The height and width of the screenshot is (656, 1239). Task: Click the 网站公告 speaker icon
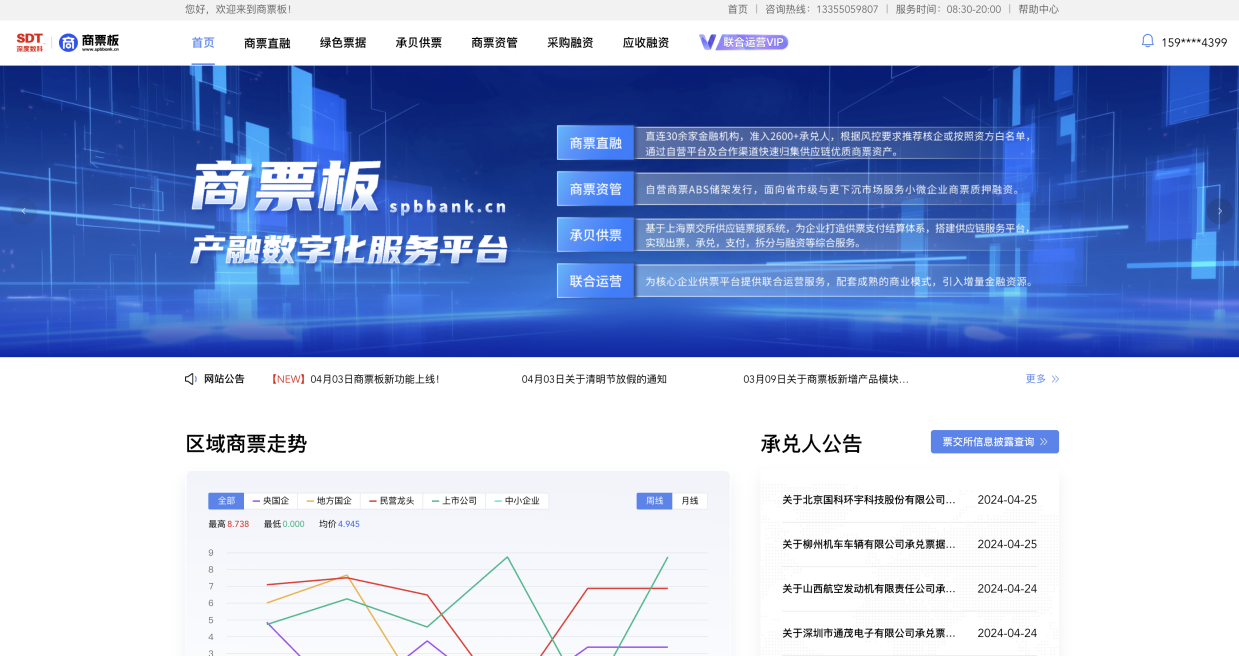tap(190, 379)
